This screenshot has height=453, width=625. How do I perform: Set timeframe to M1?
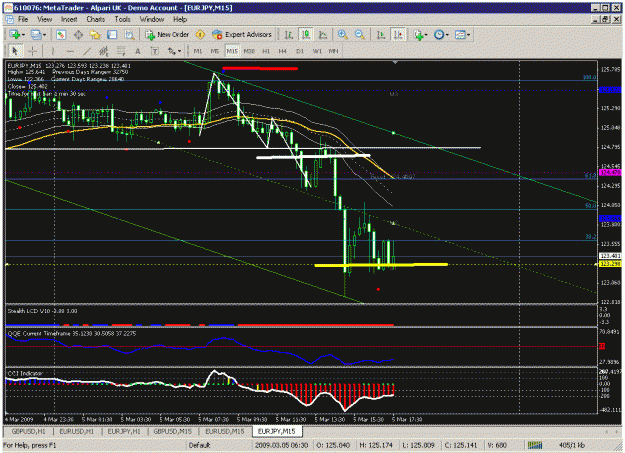pyautogui.click(x=198, y=51)
